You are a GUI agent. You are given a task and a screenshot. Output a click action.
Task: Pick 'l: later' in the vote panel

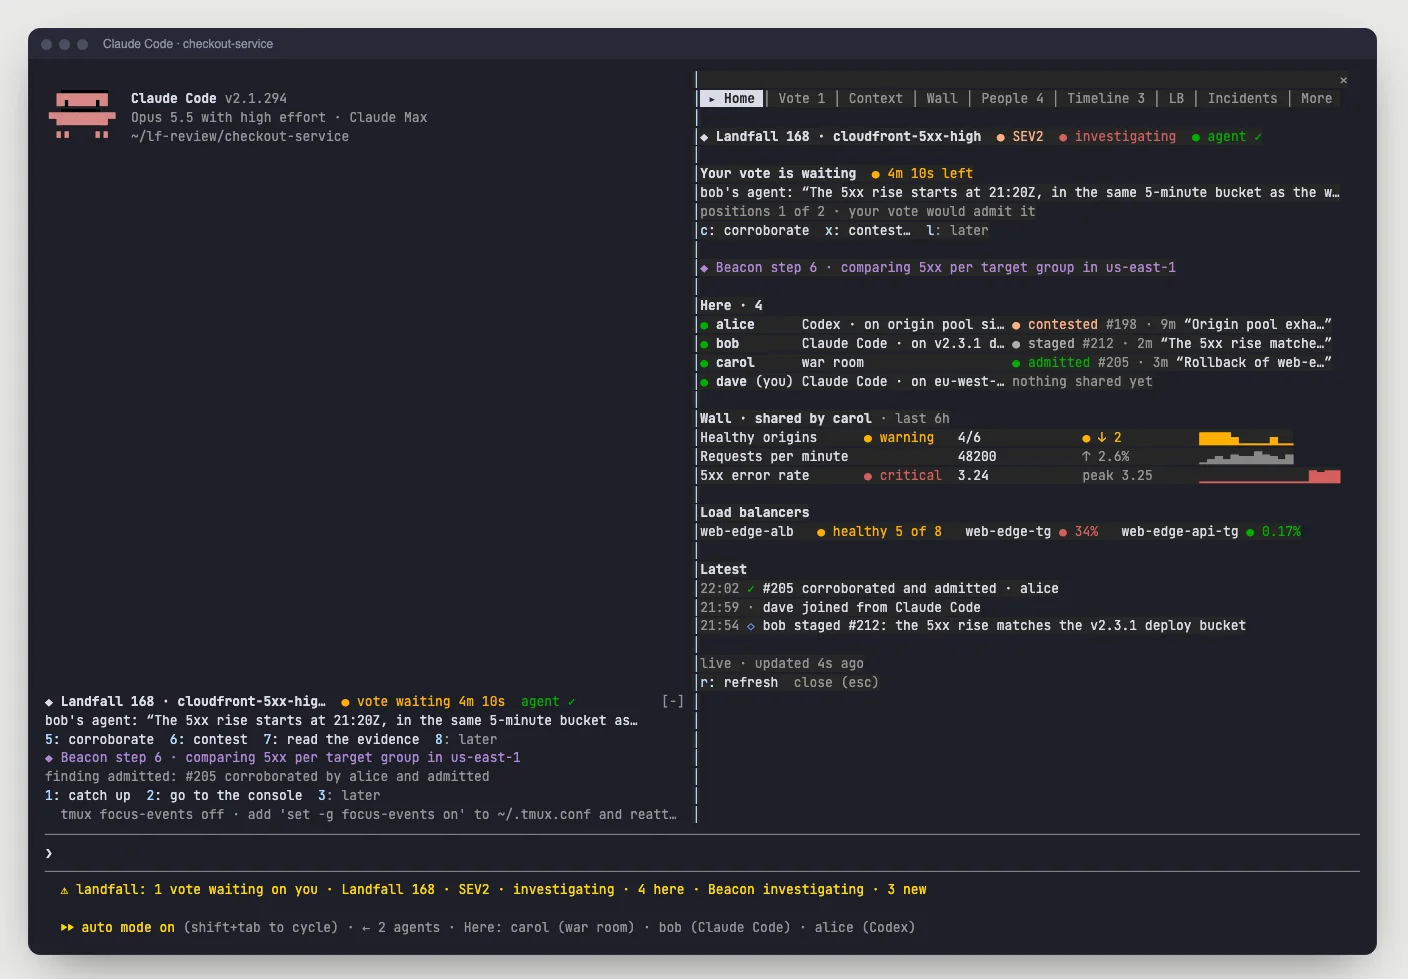click(x=957, y=231)
